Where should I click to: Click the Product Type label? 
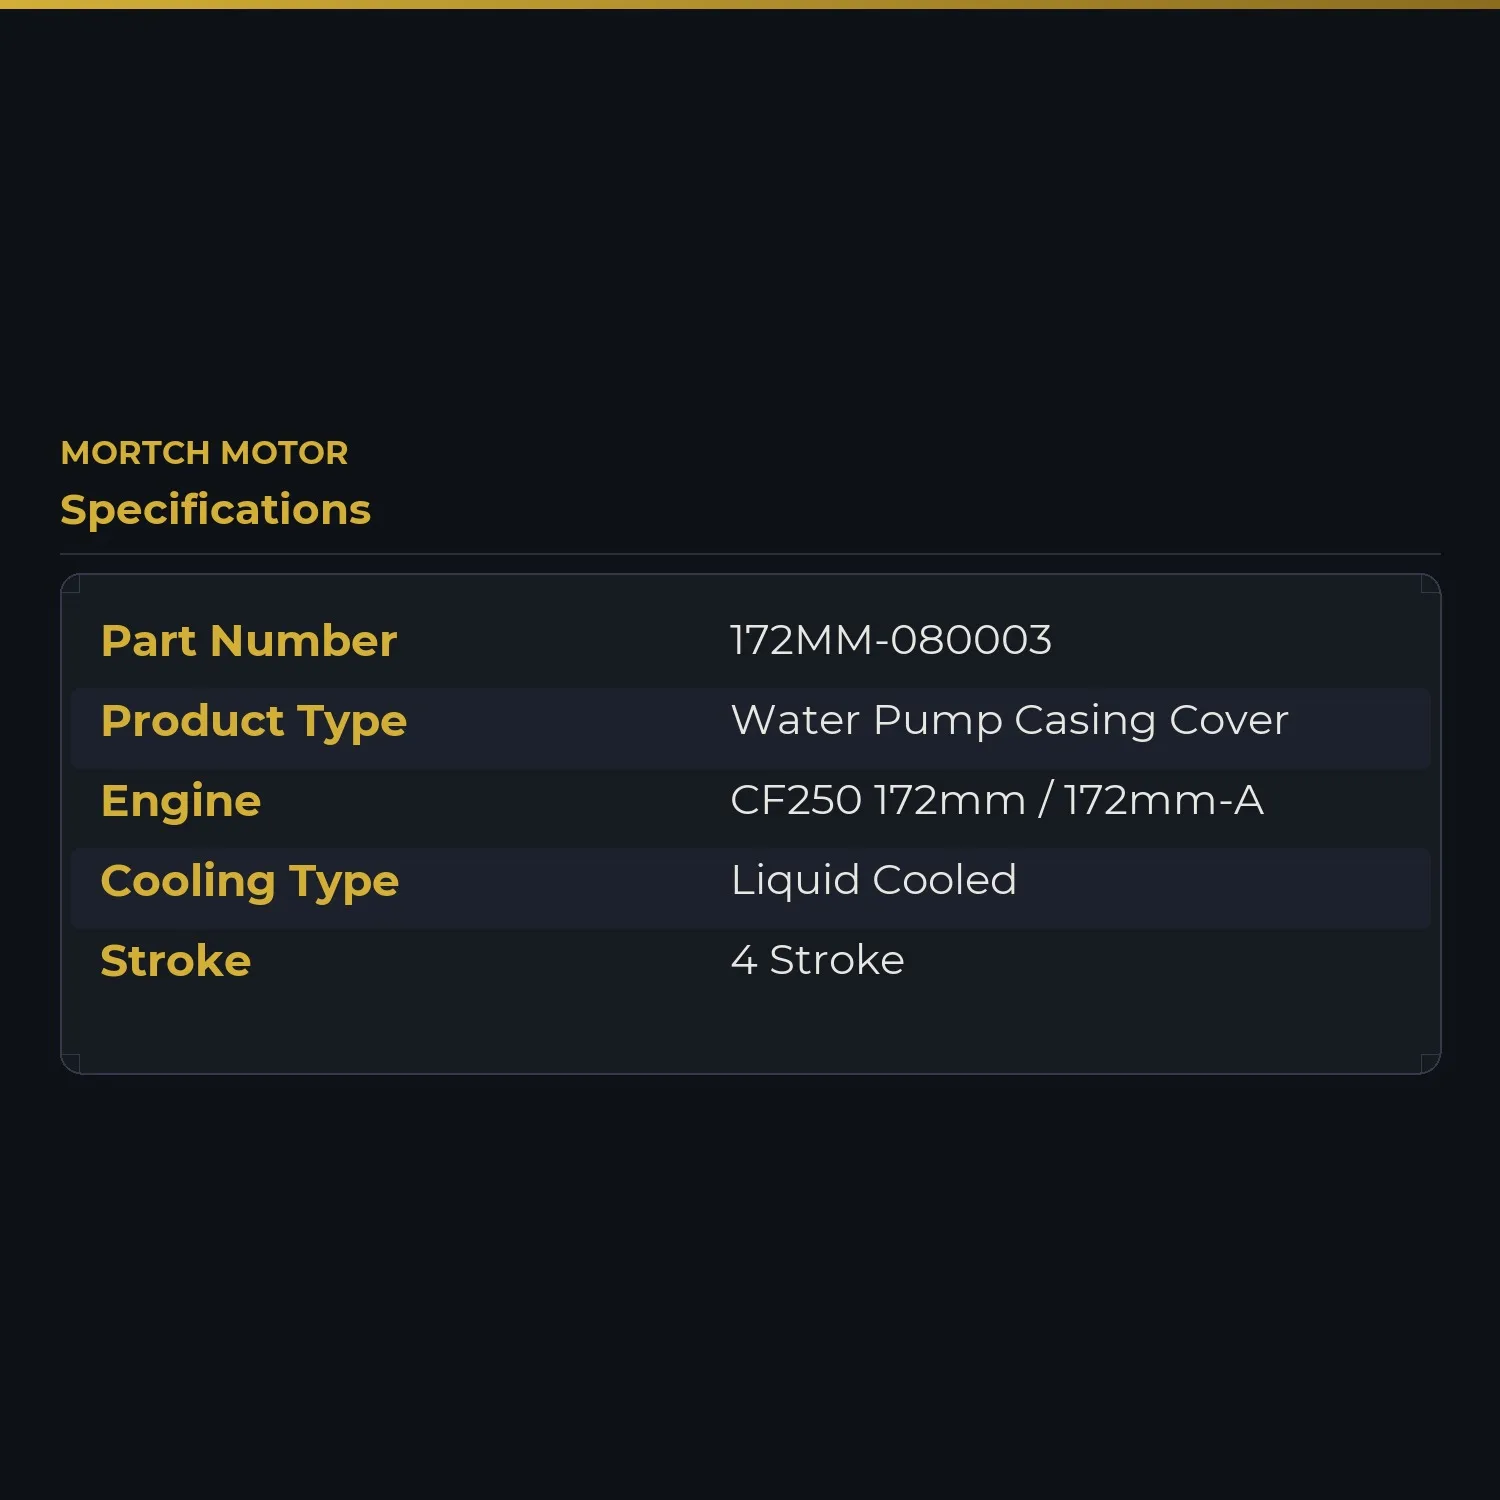[254, 722]
